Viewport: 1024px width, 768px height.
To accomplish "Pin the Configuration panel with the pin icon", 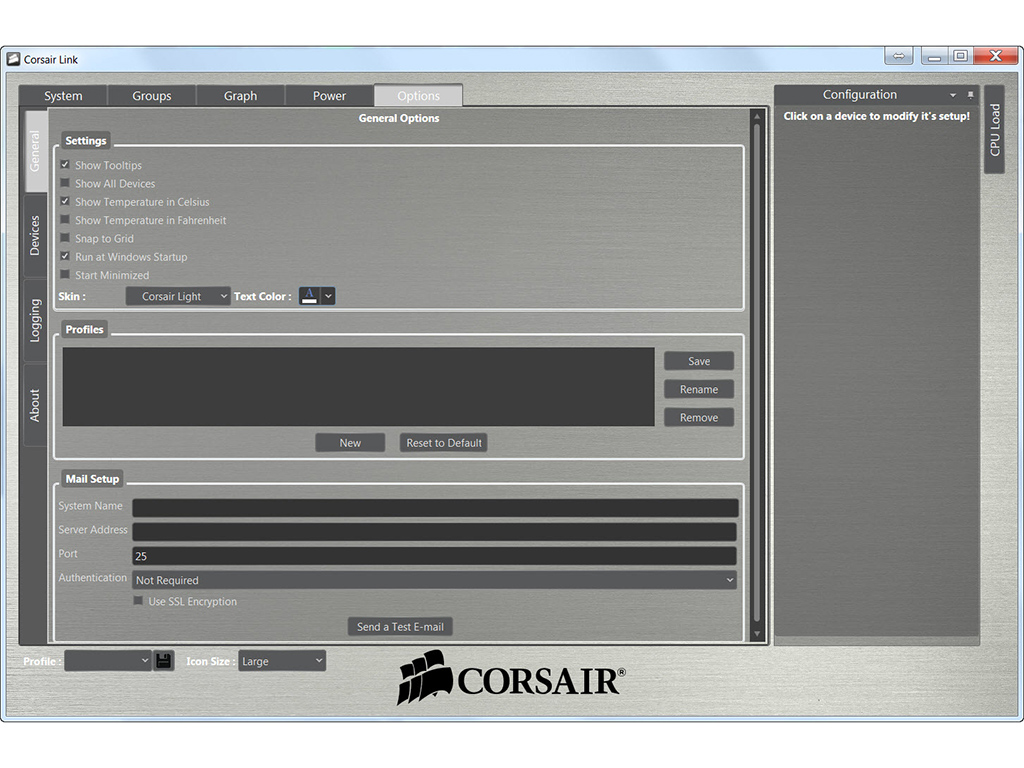I will (x=970, y=95).
